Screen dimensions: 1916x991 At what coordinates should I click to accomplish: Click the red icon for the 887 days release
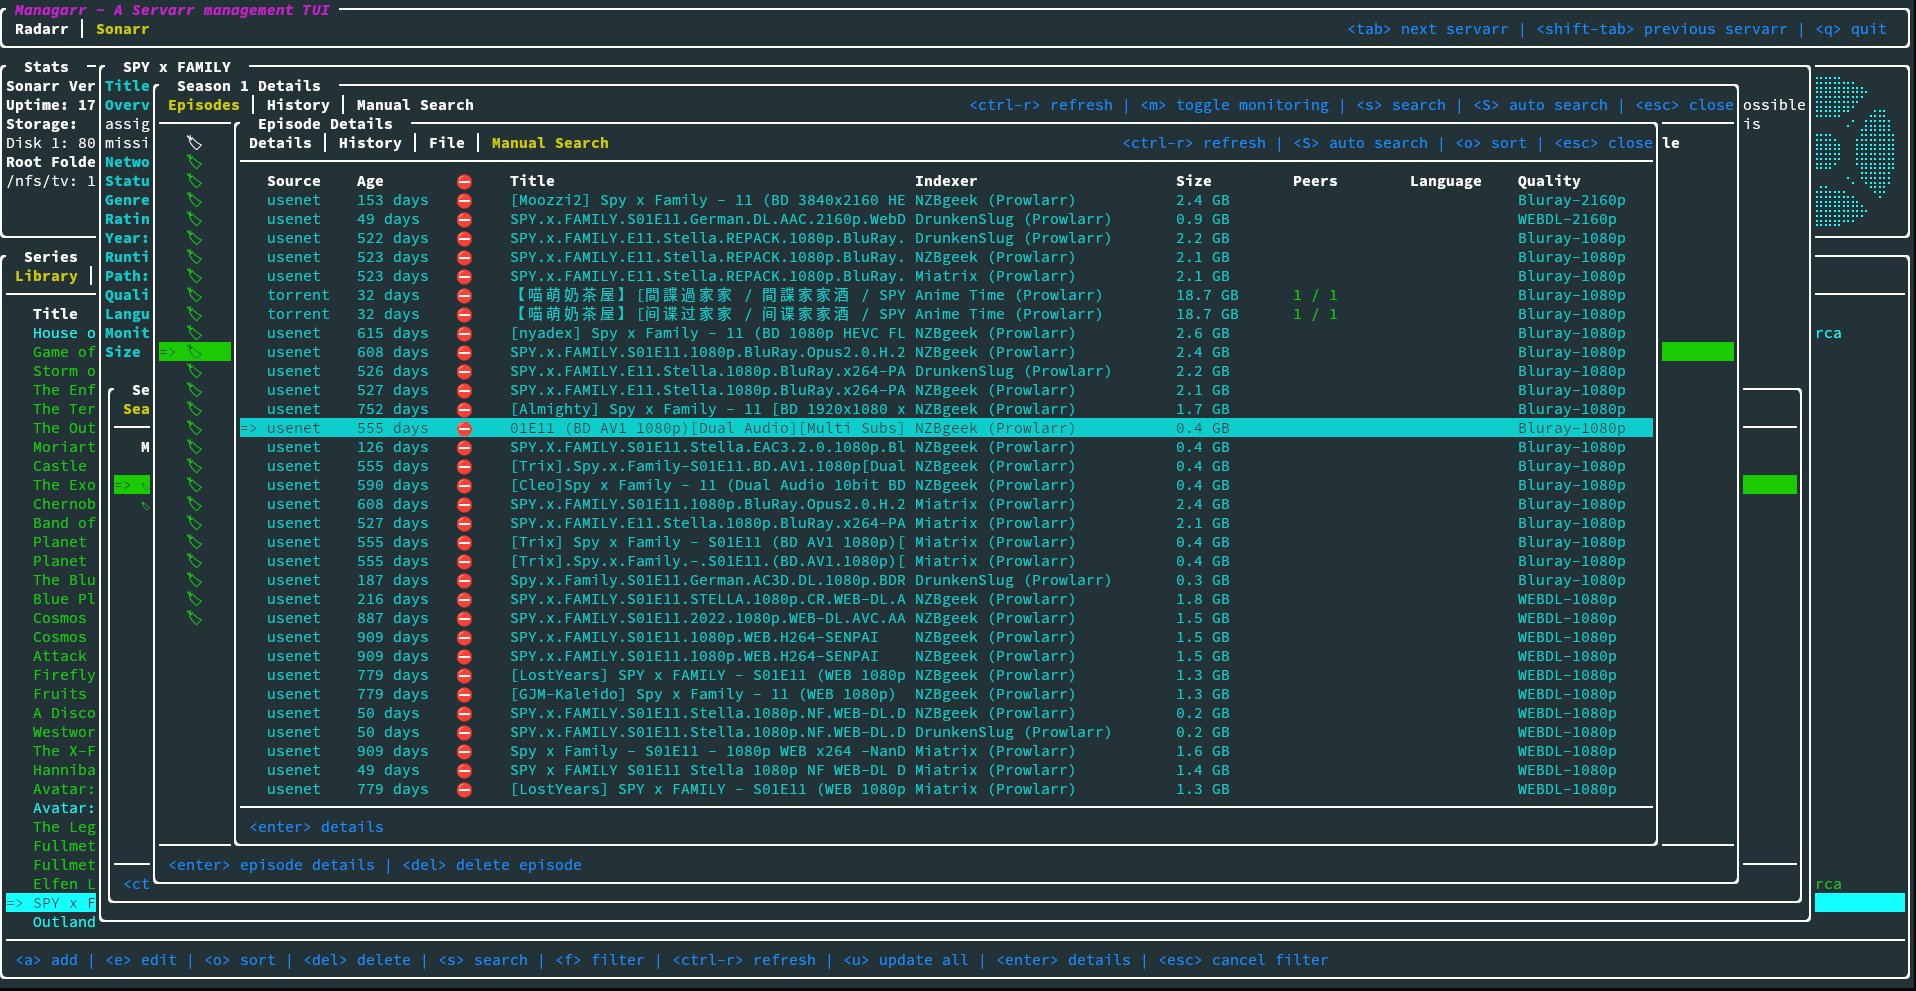[x=464, y=618]
